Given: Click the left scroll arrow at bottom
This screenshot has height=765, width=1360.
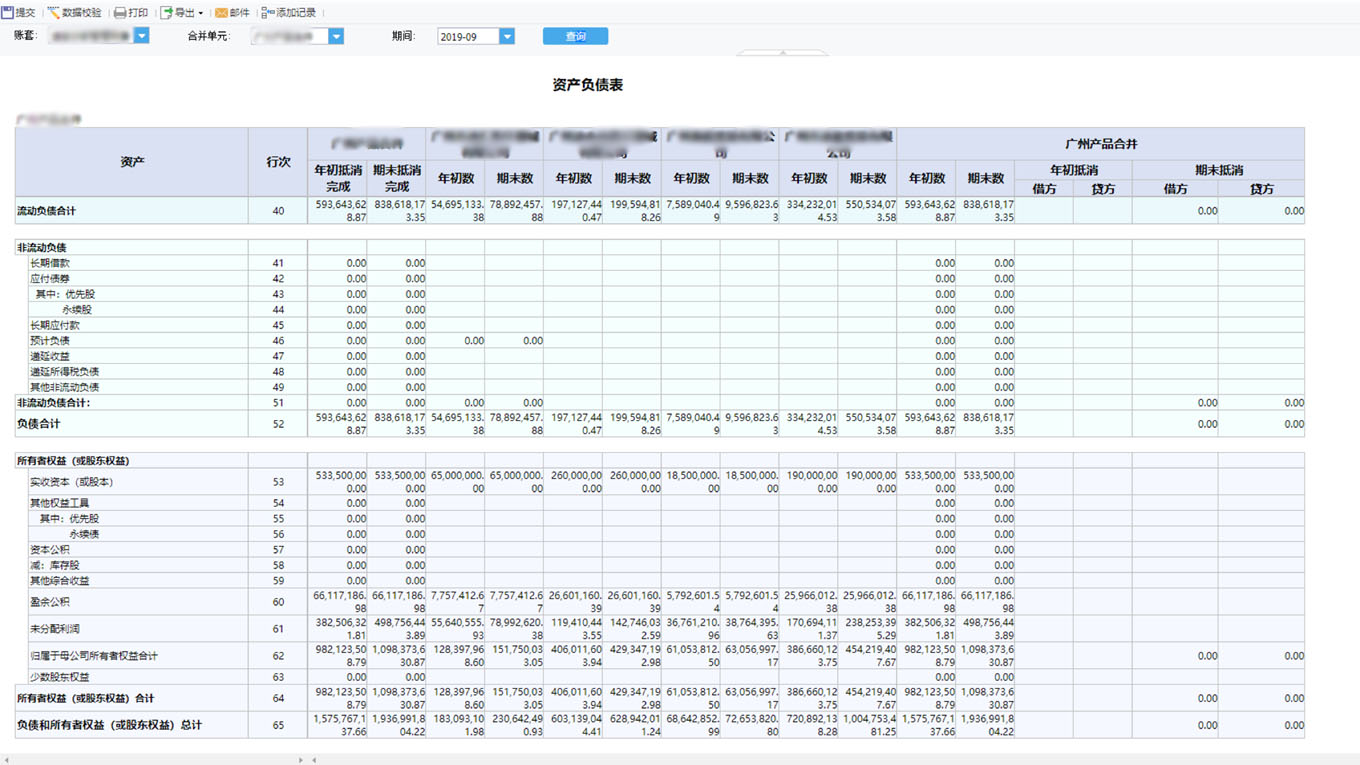Looking at the screenshot, I should (x=5, y=760).
